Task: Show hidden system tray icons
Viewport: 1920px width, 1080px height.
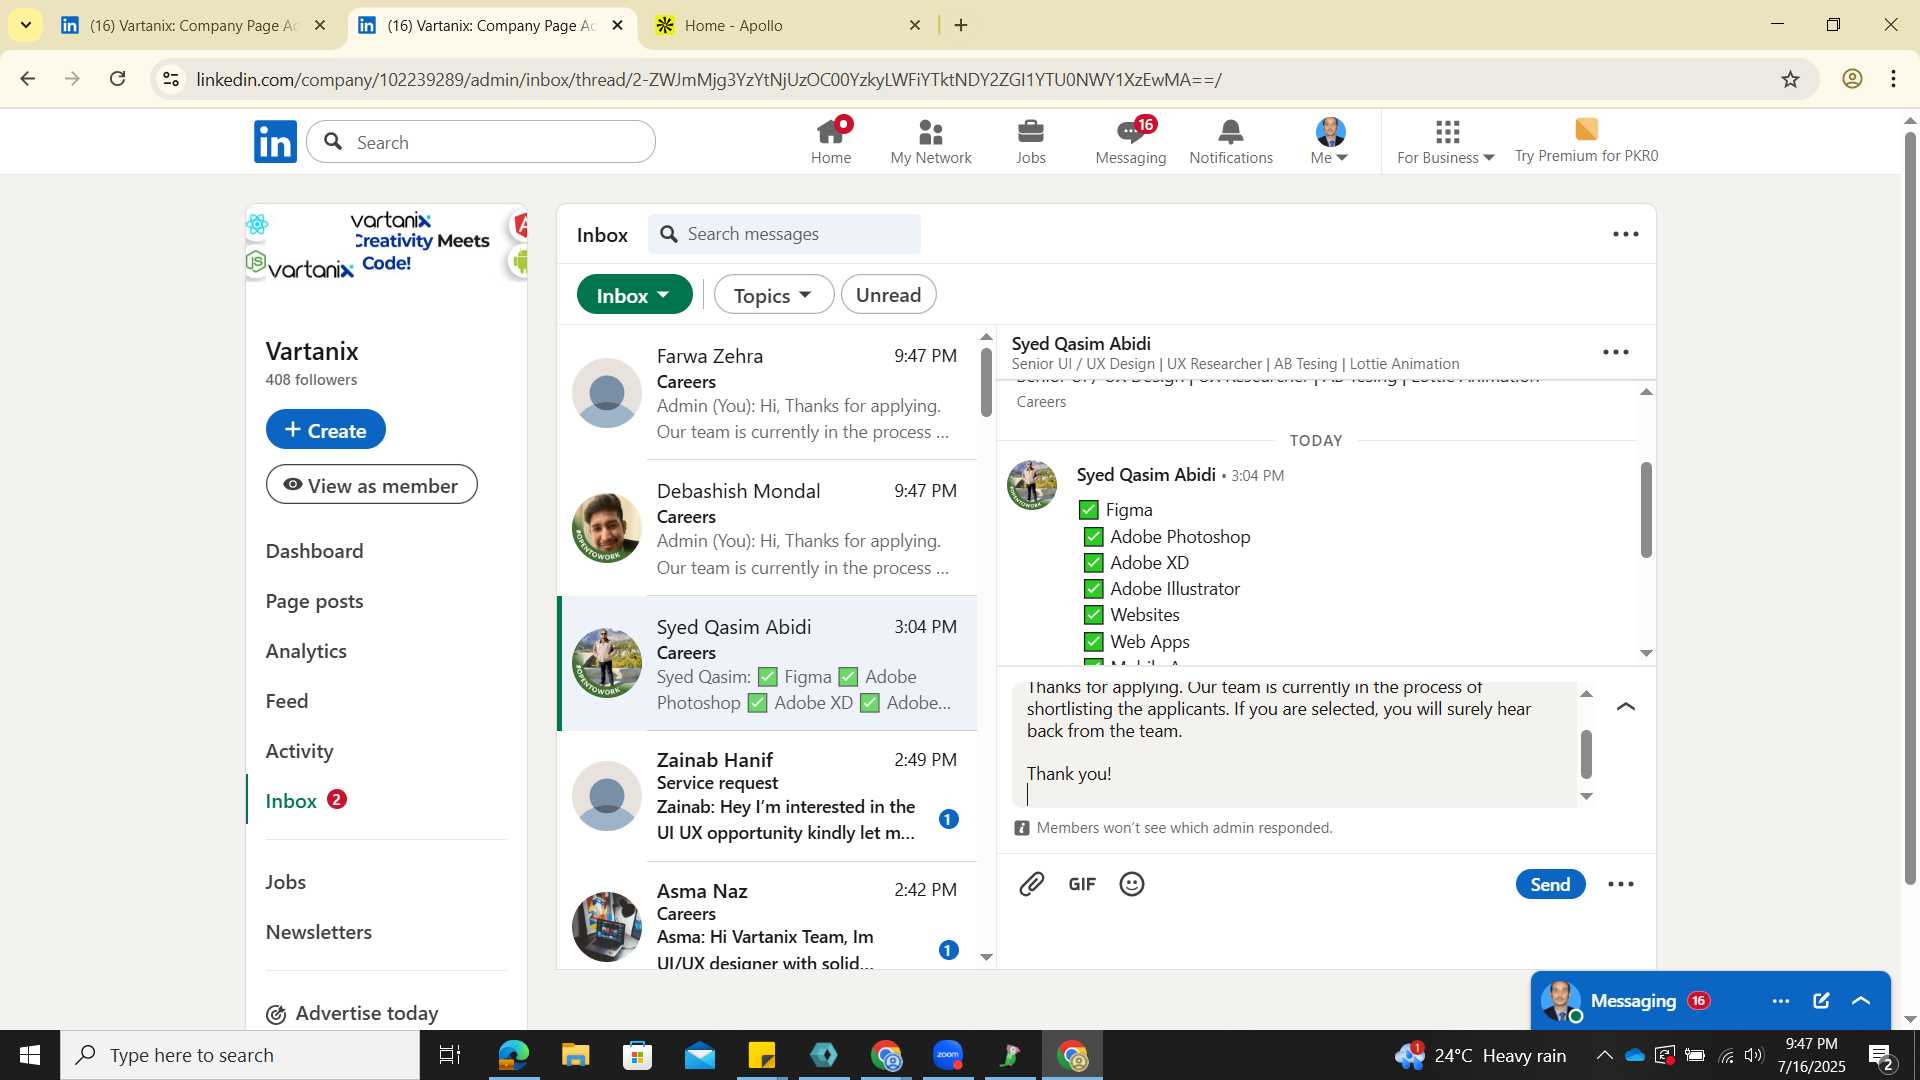Action: pyautogui.click(x=1604, y=1055)
